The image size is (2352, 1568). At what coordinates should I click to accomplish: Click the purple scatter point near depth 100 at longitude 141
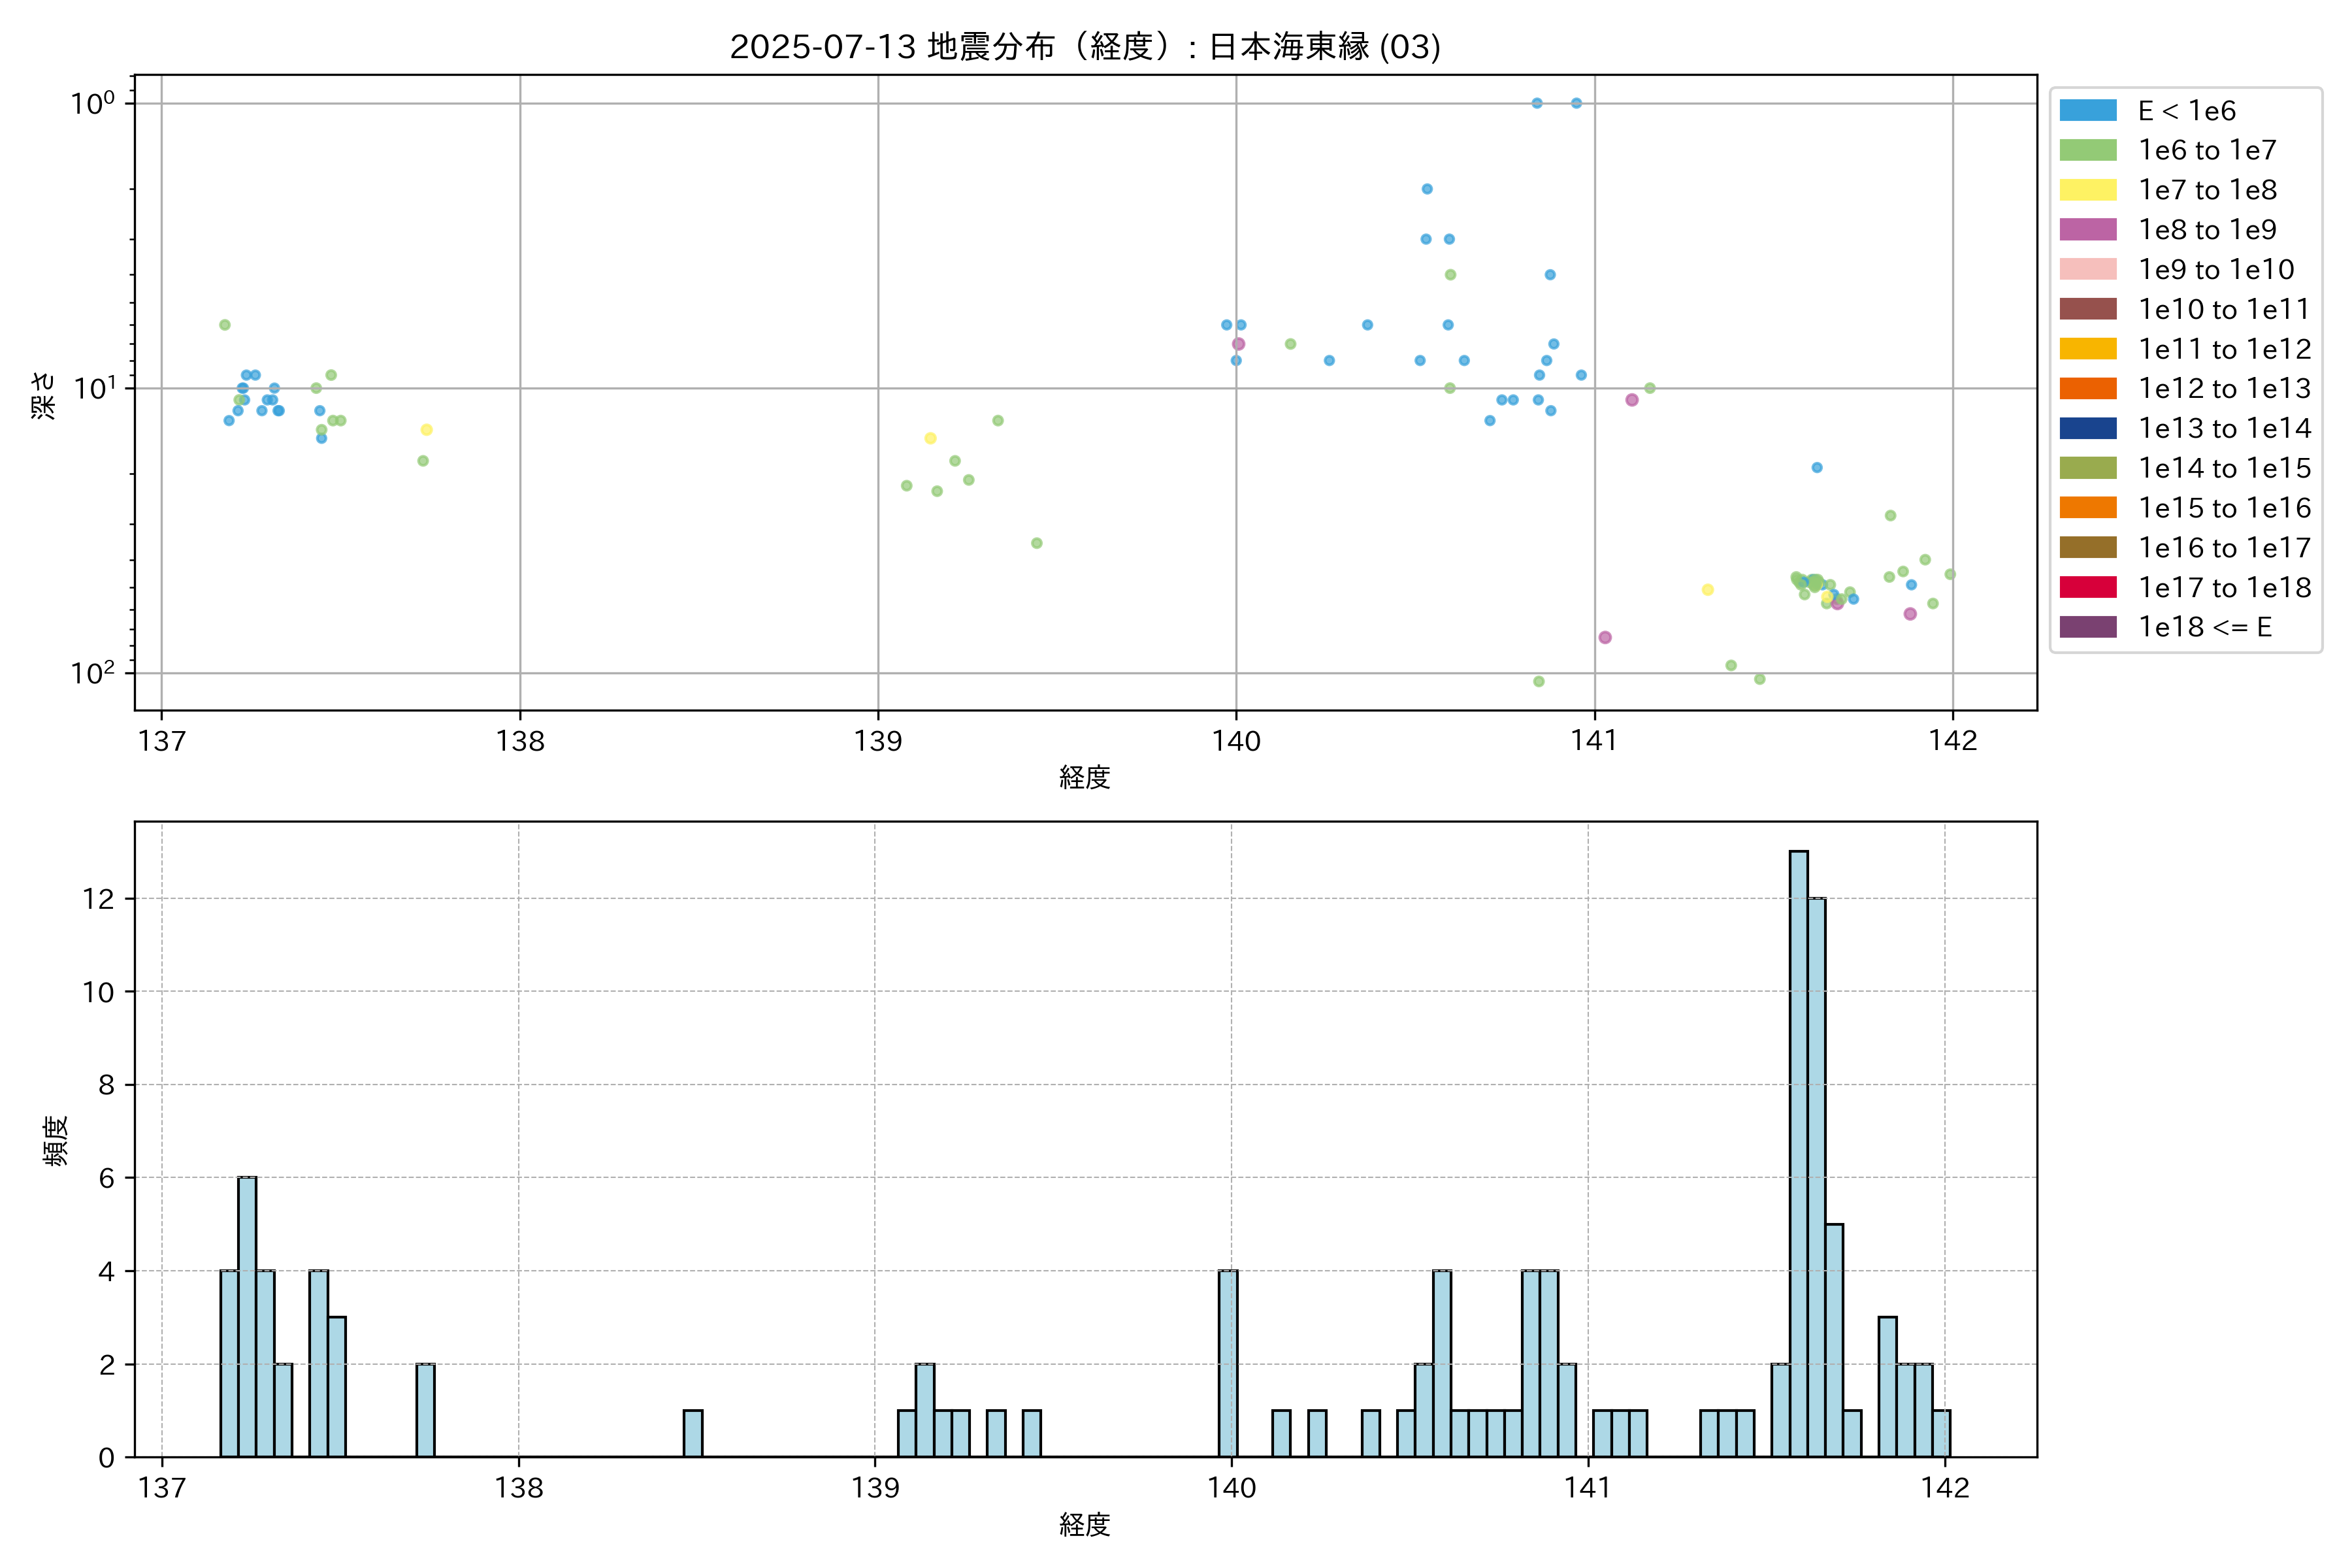(1605, 637)
